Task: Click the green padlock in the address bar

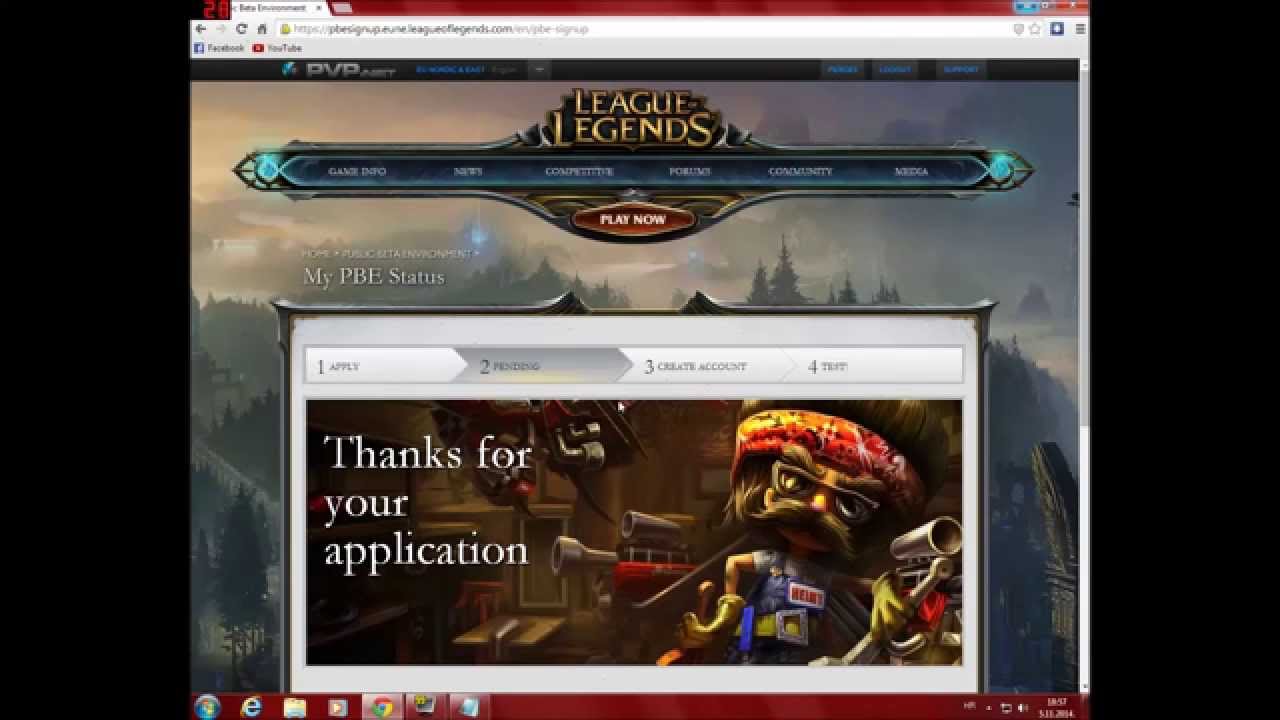Action: 286,29
